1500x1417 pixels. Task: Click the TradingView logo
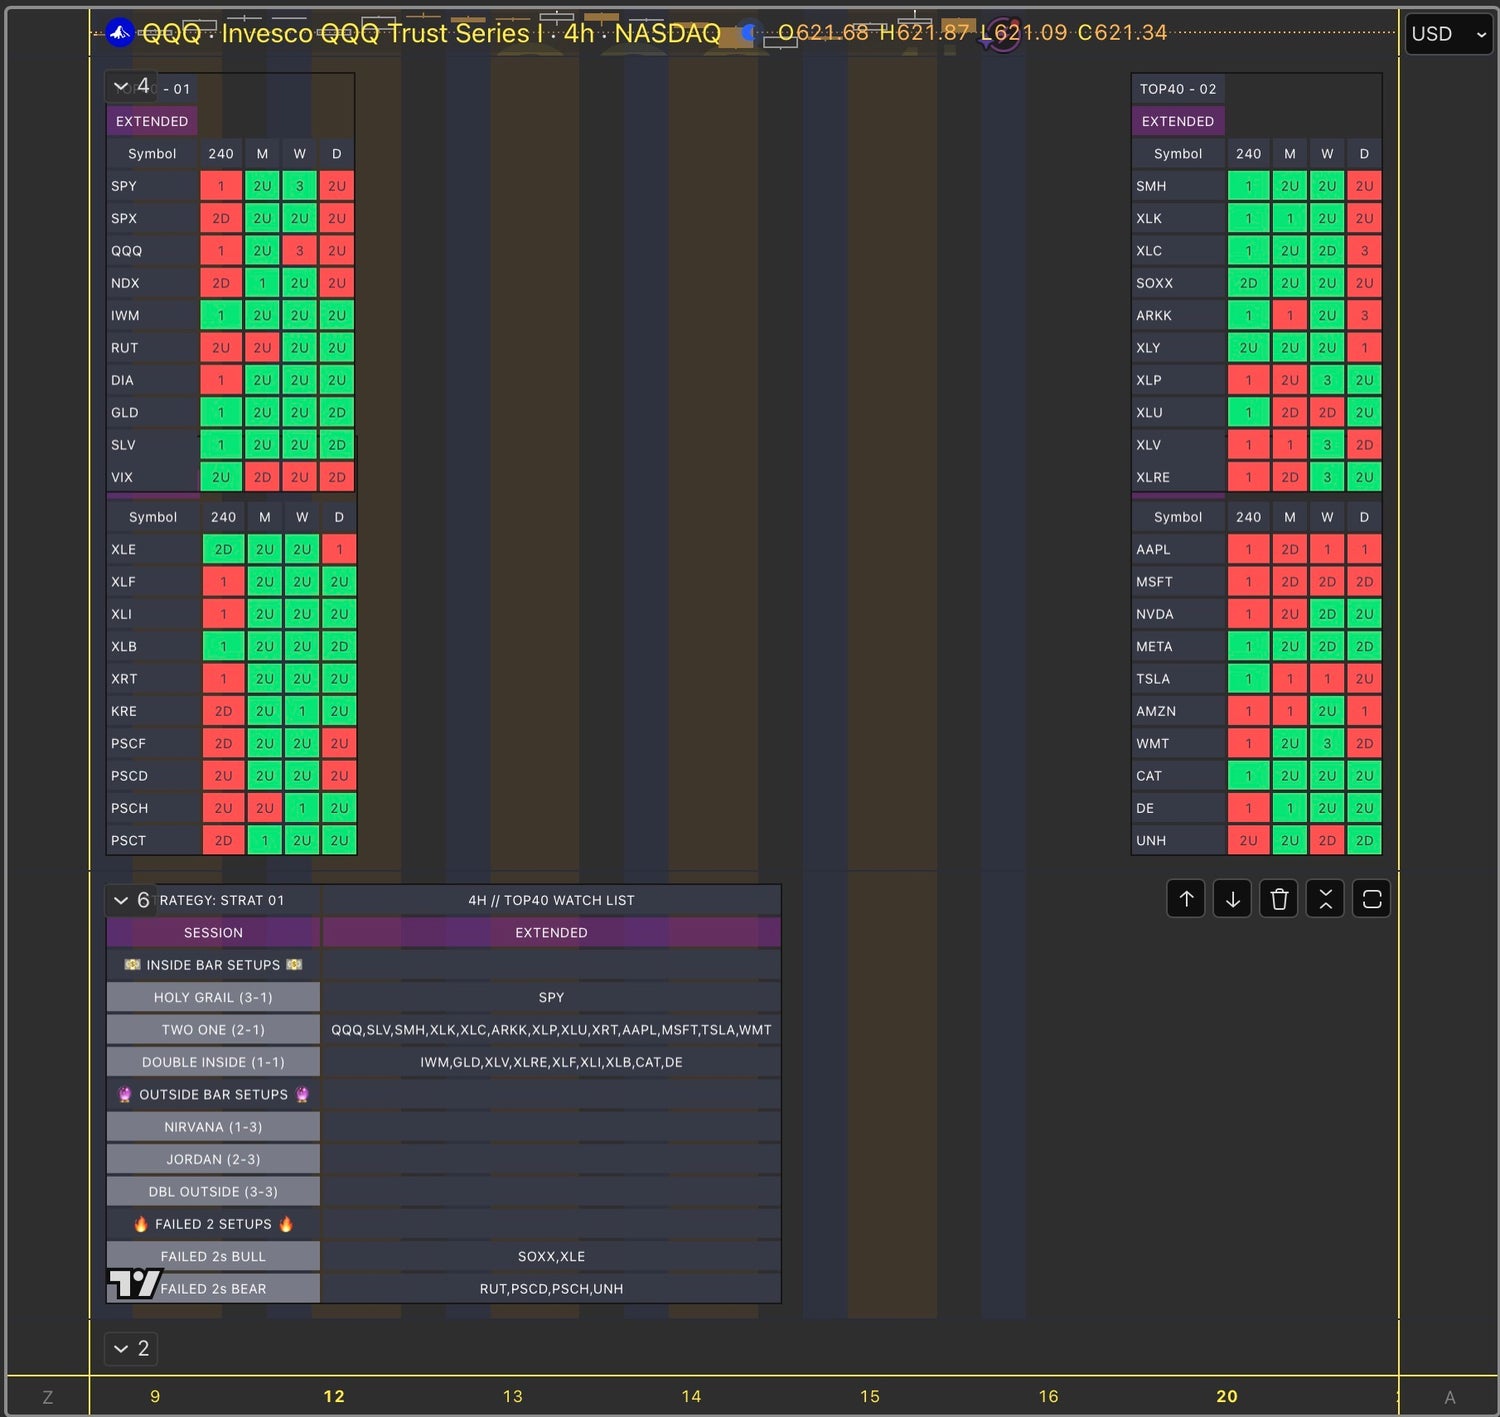point(134,1282)
